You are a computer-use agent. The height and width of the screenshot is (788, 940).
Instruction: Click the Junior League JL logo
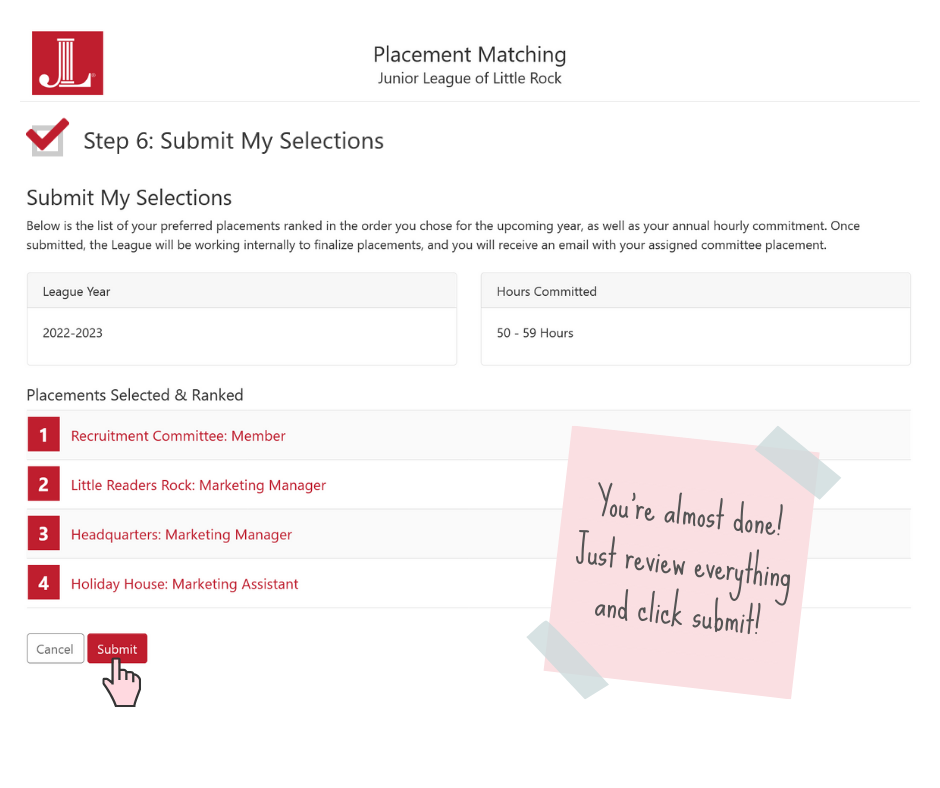click(68, 63)
